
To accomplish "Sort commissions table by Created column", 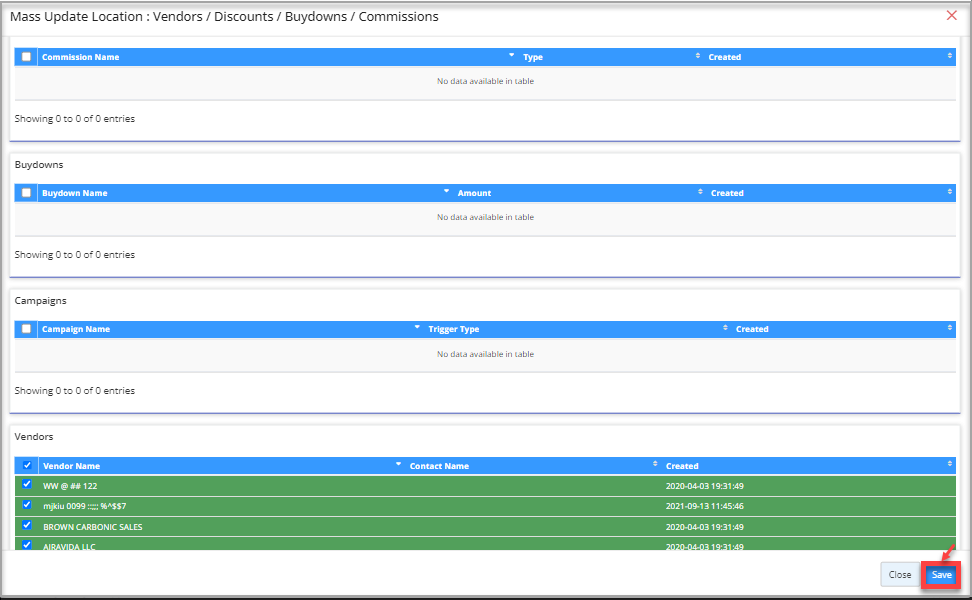I will point(830,57).
